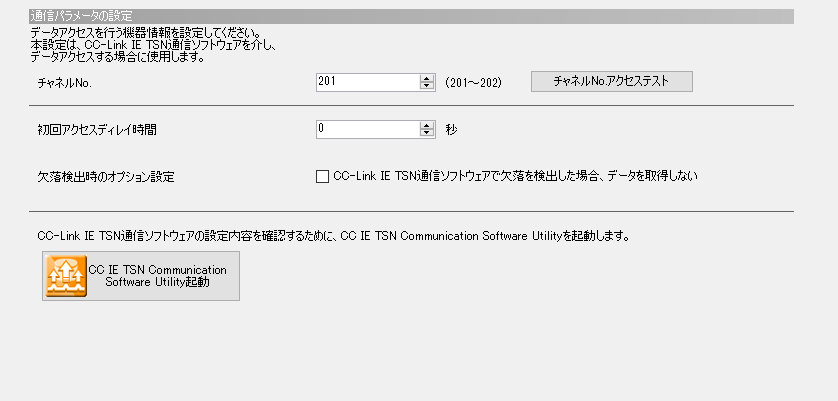Increment 初回アクセスディレイ時間 using the up arrow

click(x=427, y=125)
